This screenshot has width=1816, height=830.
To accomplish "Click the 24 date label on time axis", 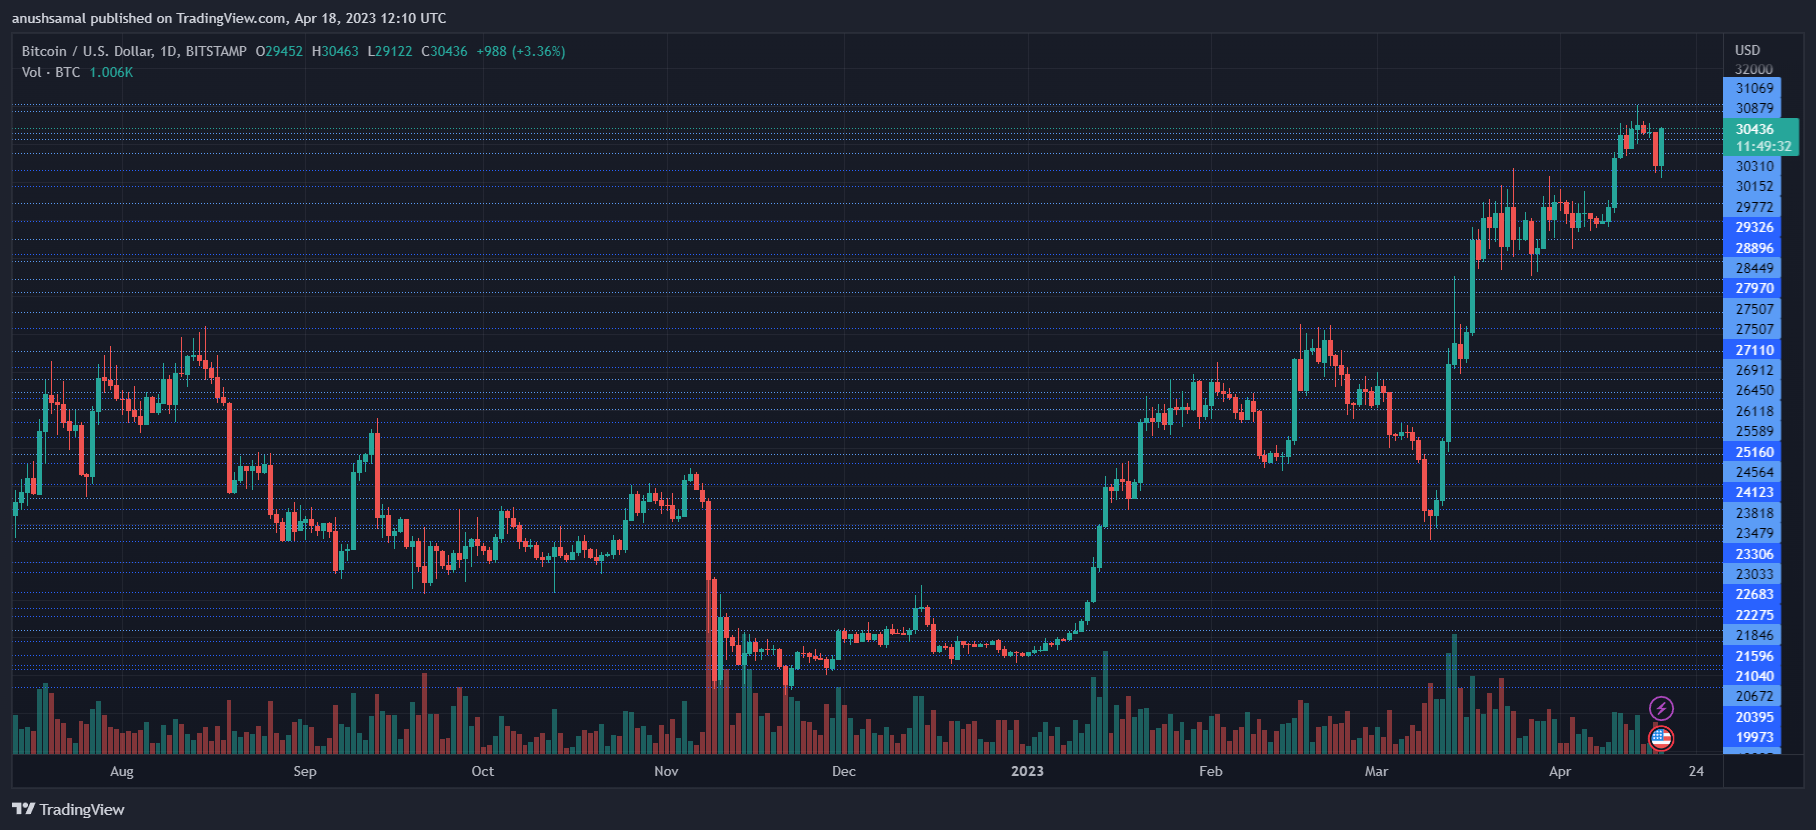I will [1696, 771].
